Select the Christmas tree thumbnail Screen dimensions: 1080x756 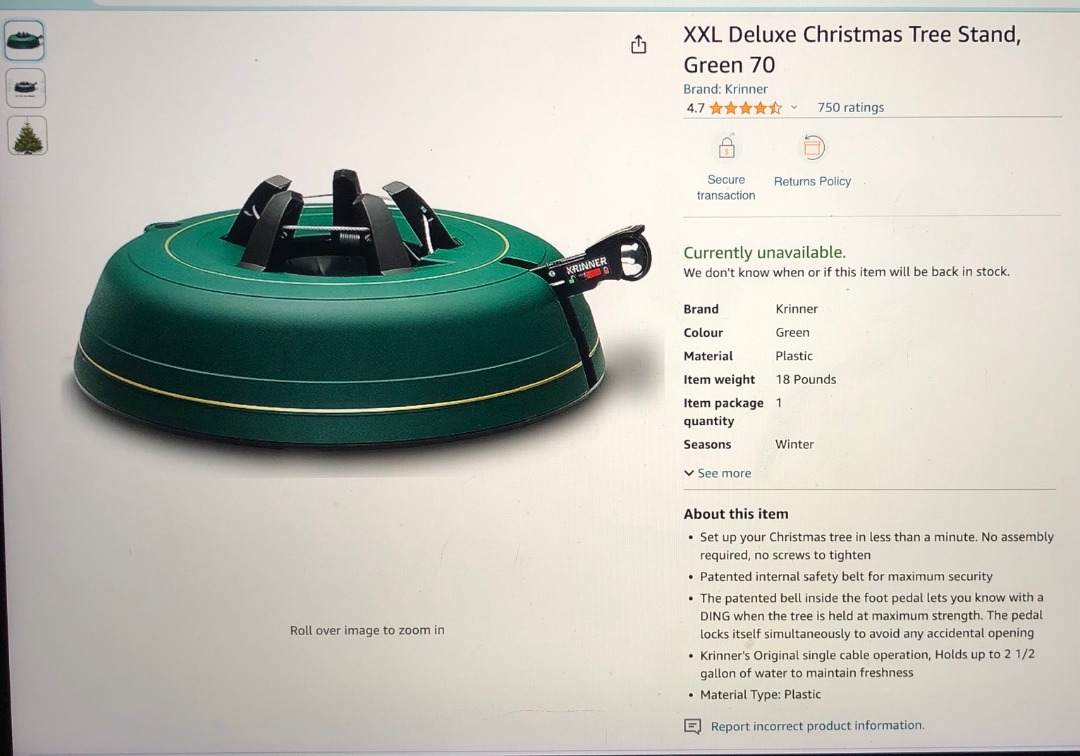(28, 136)
